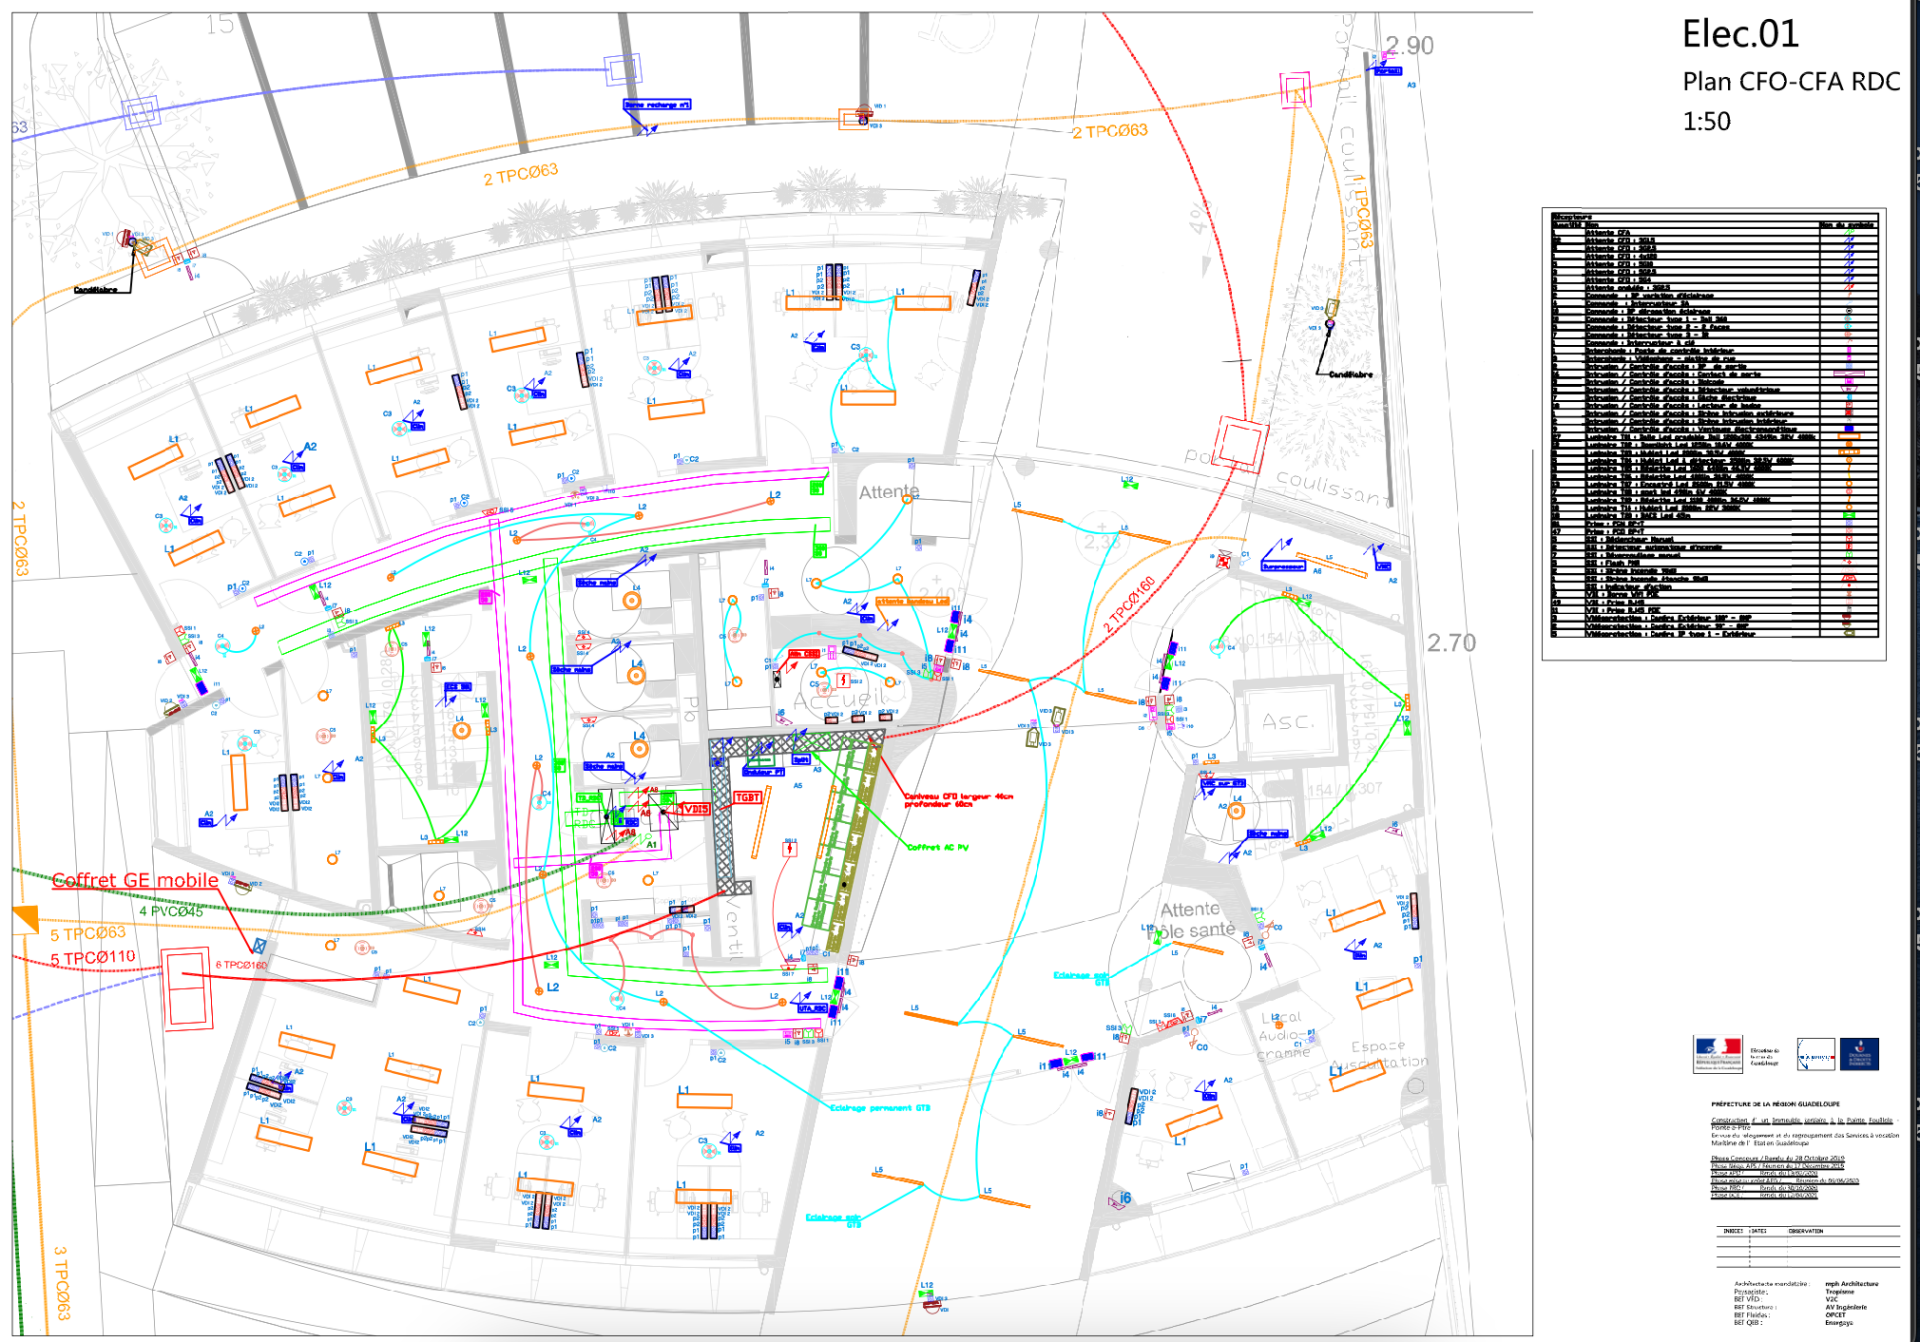Screen dimensions: 1920x1342
Task: Click the red square chamber near coulissant gate
Action: pos(1240,443)
